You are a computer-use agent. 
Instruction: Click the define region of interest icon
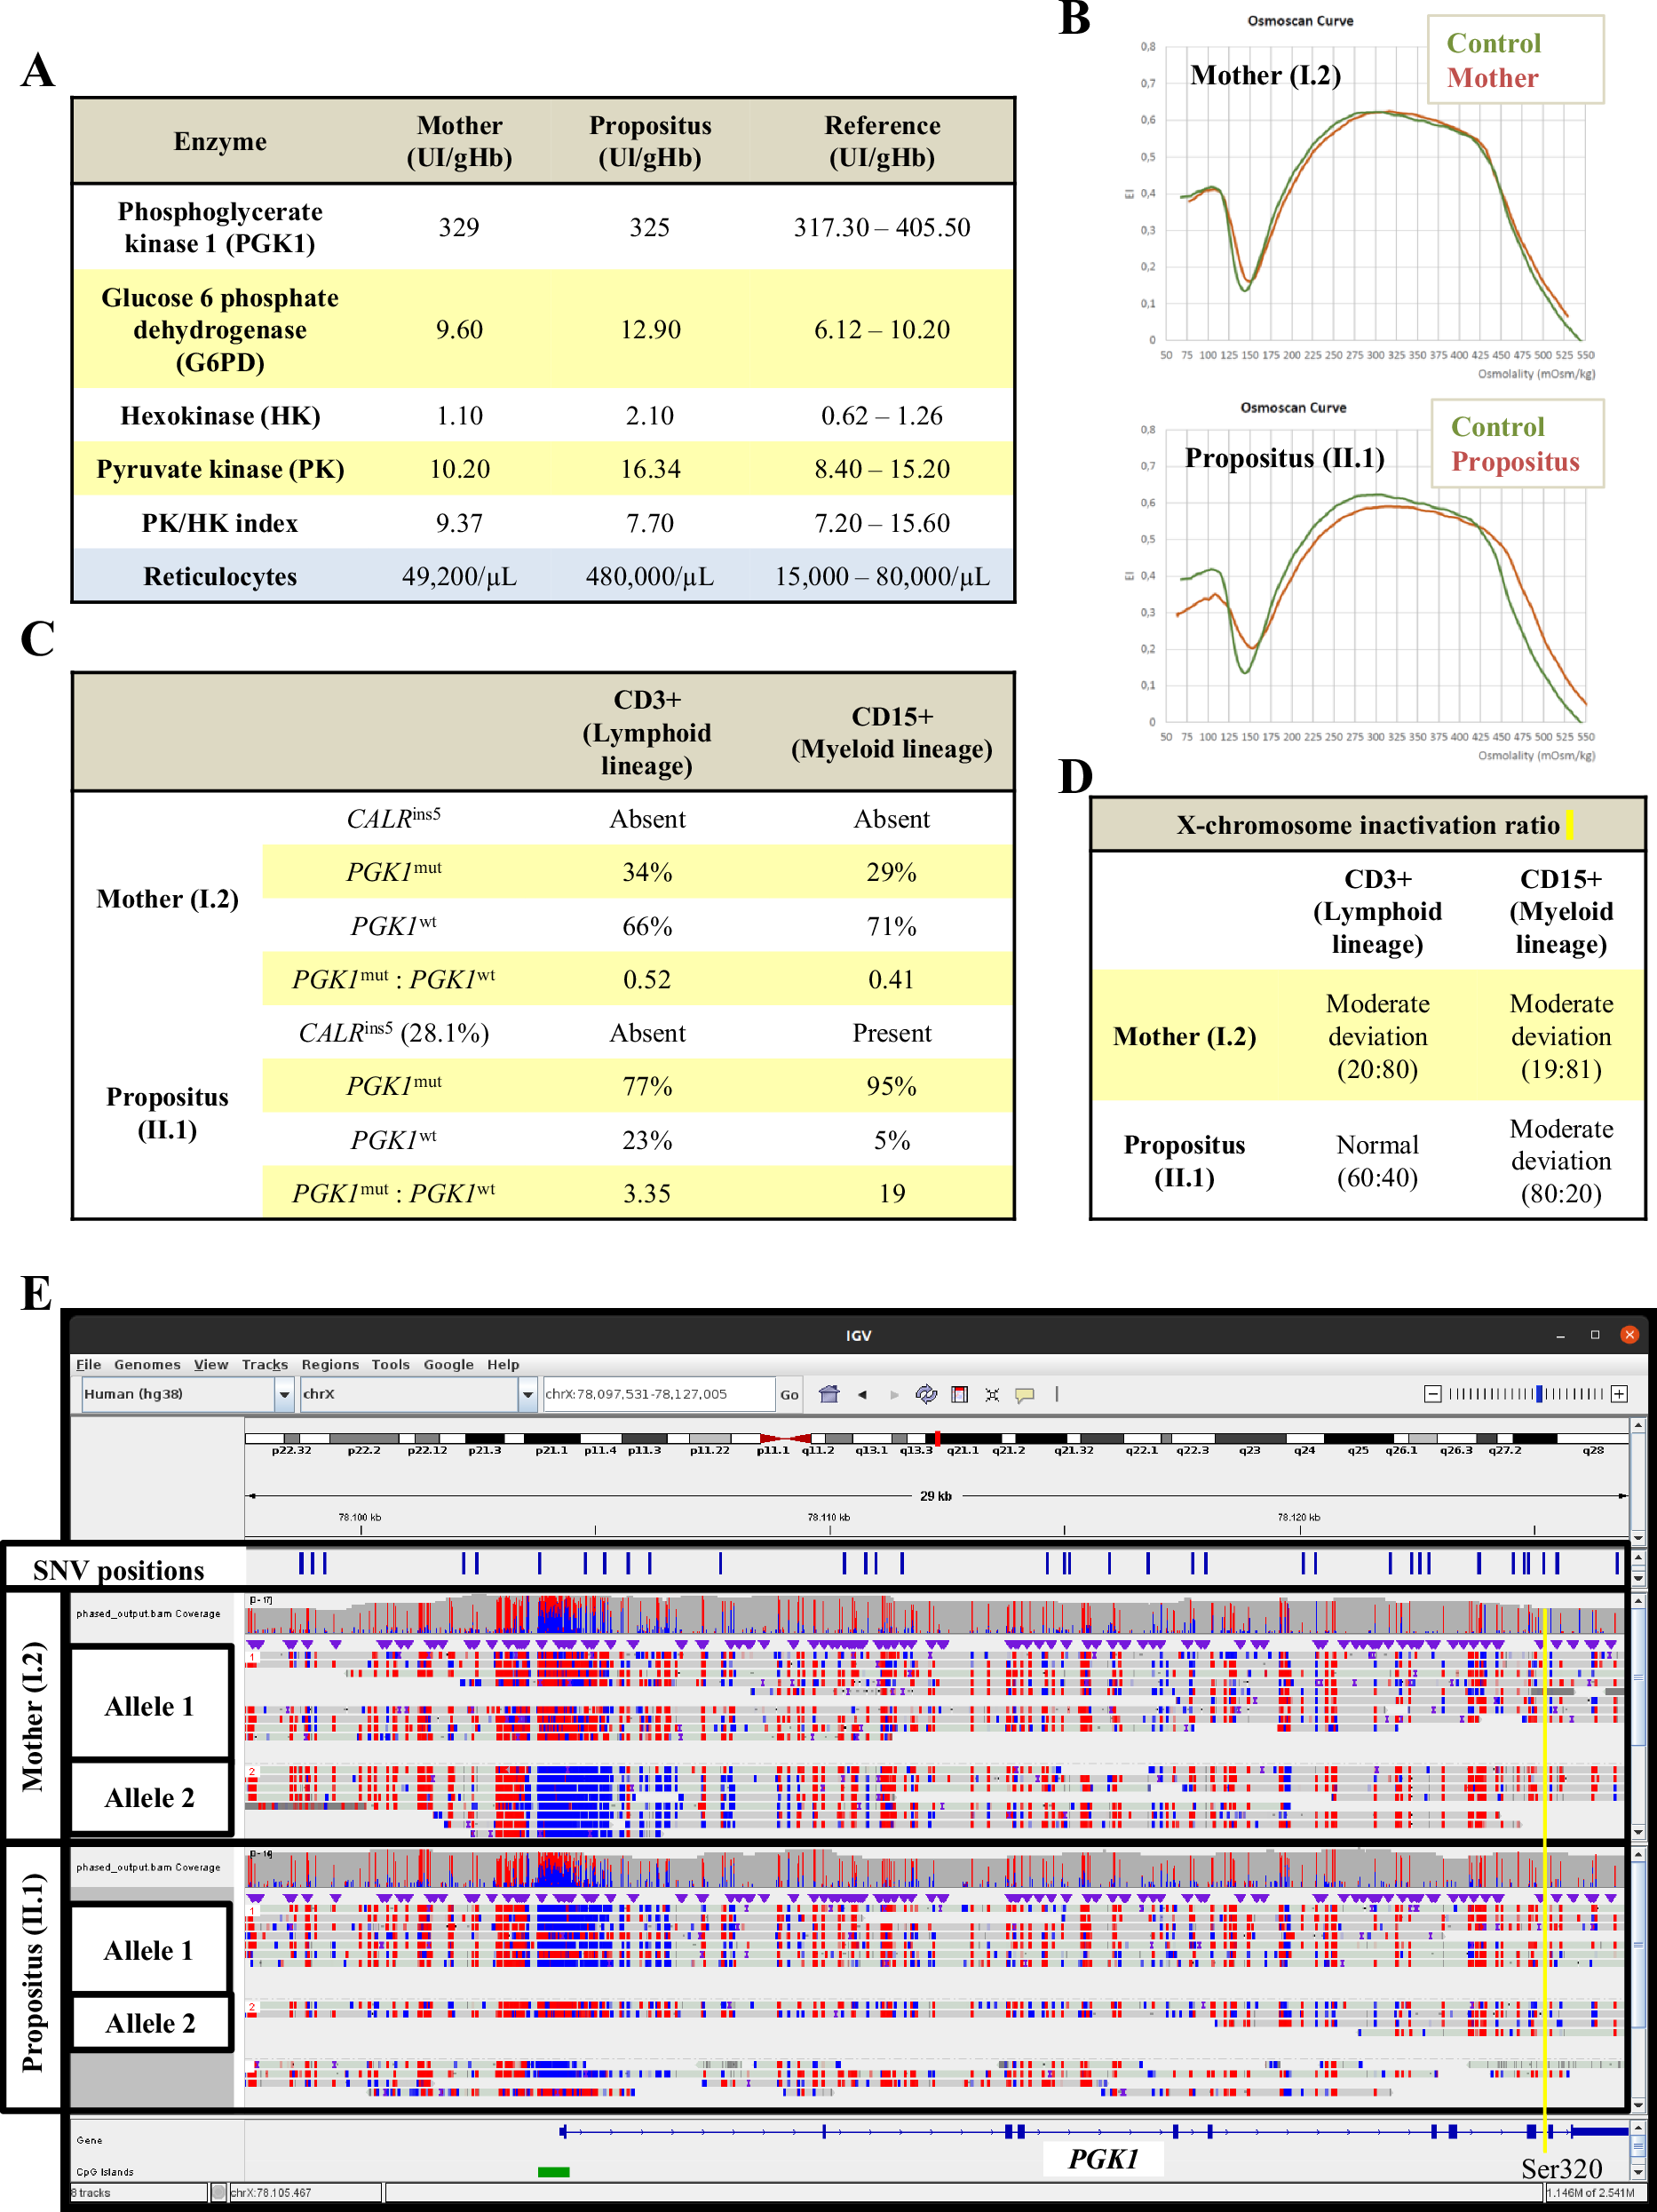pos(959,1394)
